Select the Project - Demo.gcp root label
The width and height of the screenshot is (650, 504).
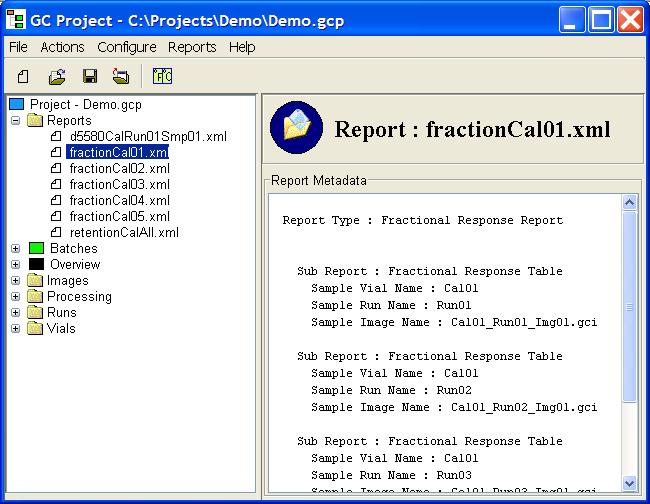(x=86, y=104)
